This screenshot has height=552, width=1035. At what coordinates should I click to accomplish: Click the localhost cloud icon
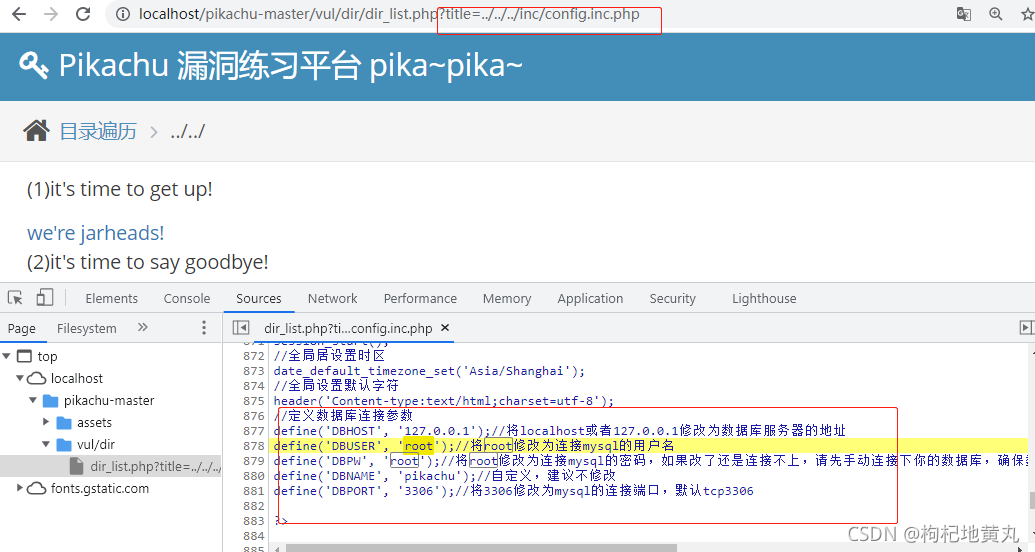click(x=36, y=378)
